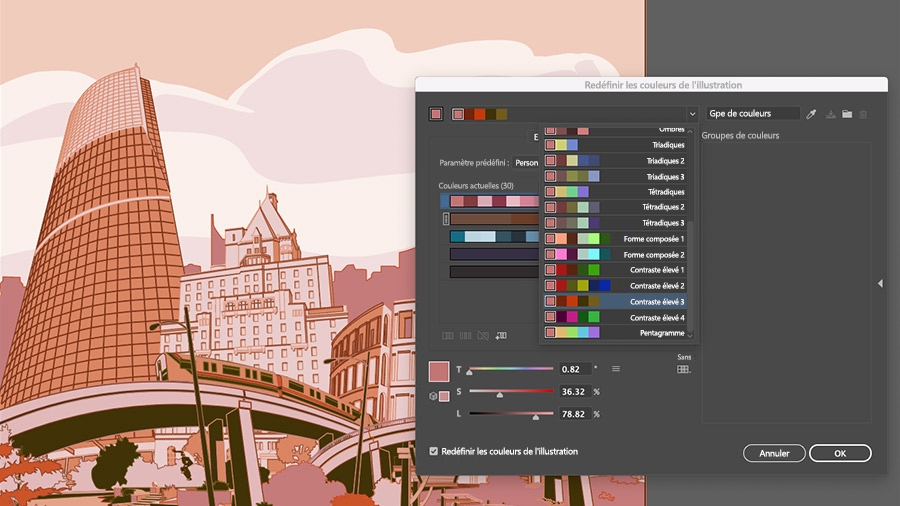Choose Pentagramme harmony rule

pyautogui.click(x=615, y=333)
